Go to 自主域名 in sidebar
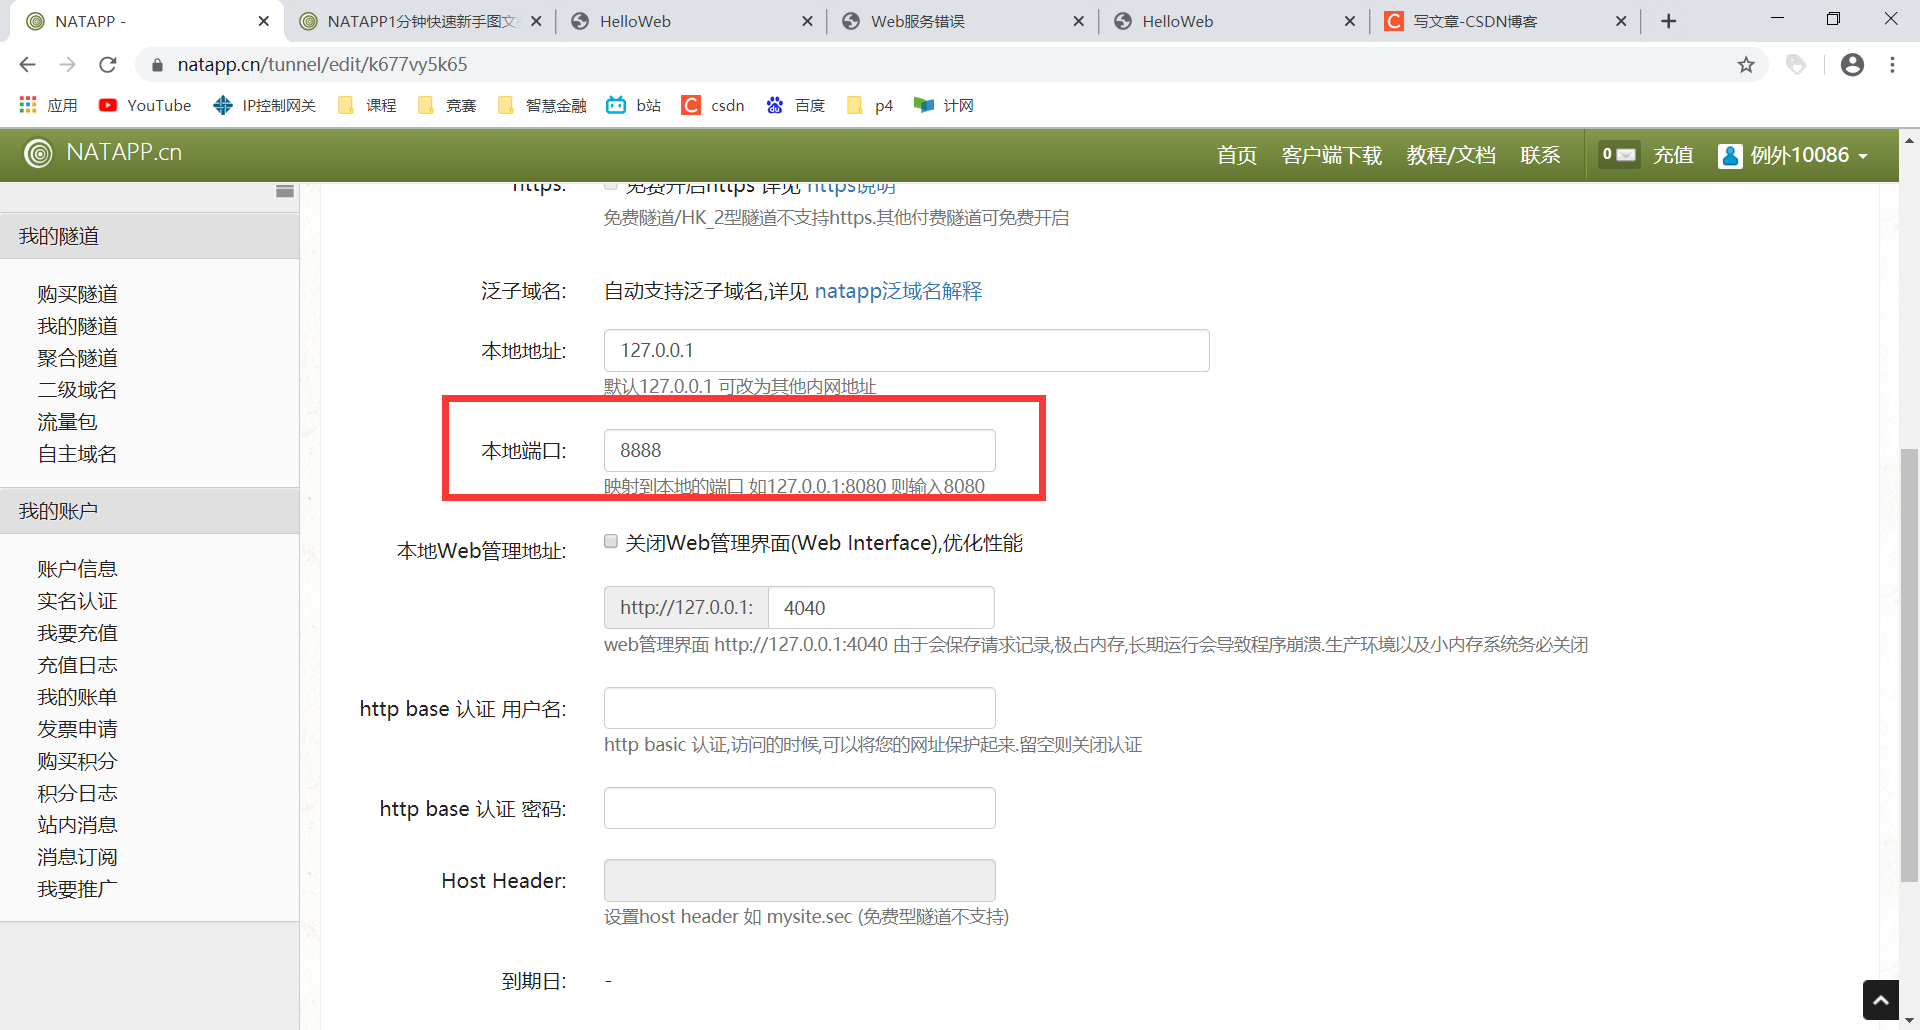This screenshot has height=1030, width=1920. pyautogui.click(x=77, y=454)
